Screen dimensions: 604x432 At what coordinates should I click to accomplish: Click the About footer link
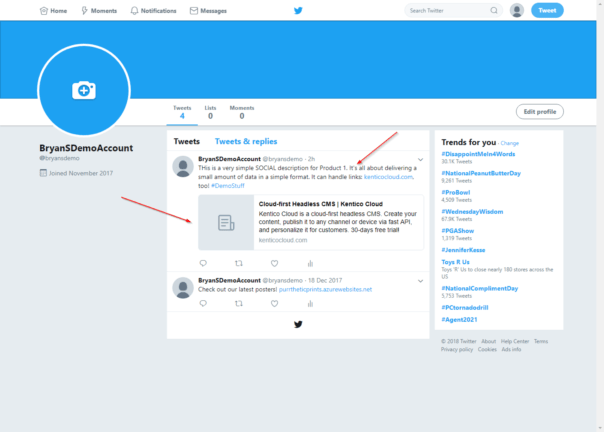tap(488, 341)
